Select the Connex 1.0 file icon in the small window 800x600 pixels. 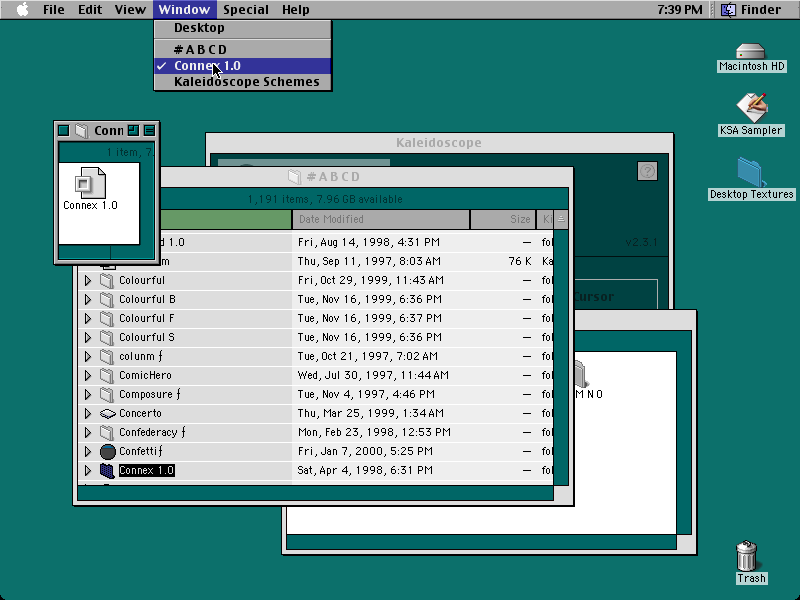point(90,183)
